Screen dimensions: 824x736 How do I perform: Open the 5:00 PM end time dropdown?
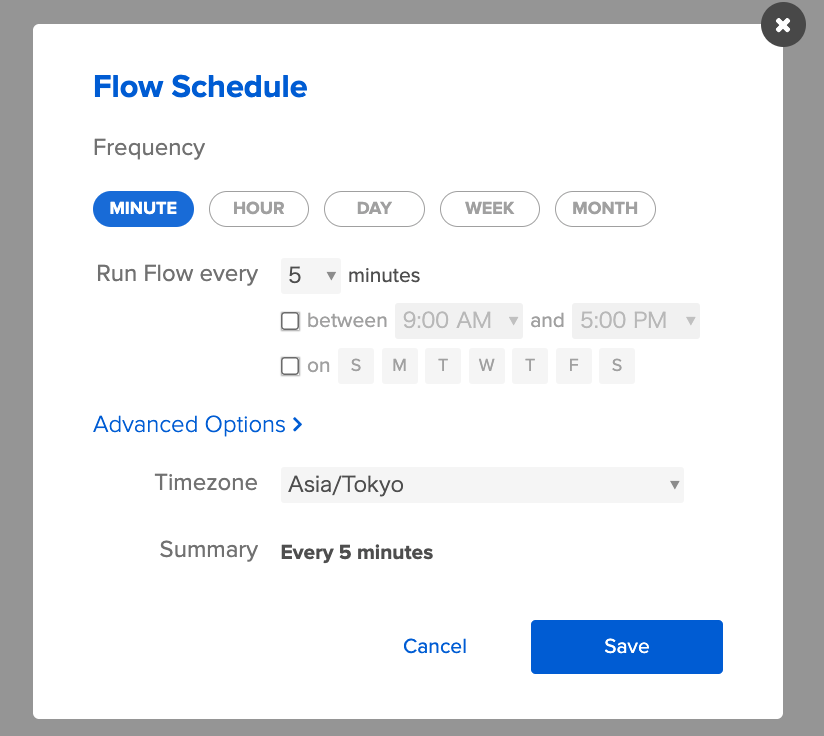[635, 321]
